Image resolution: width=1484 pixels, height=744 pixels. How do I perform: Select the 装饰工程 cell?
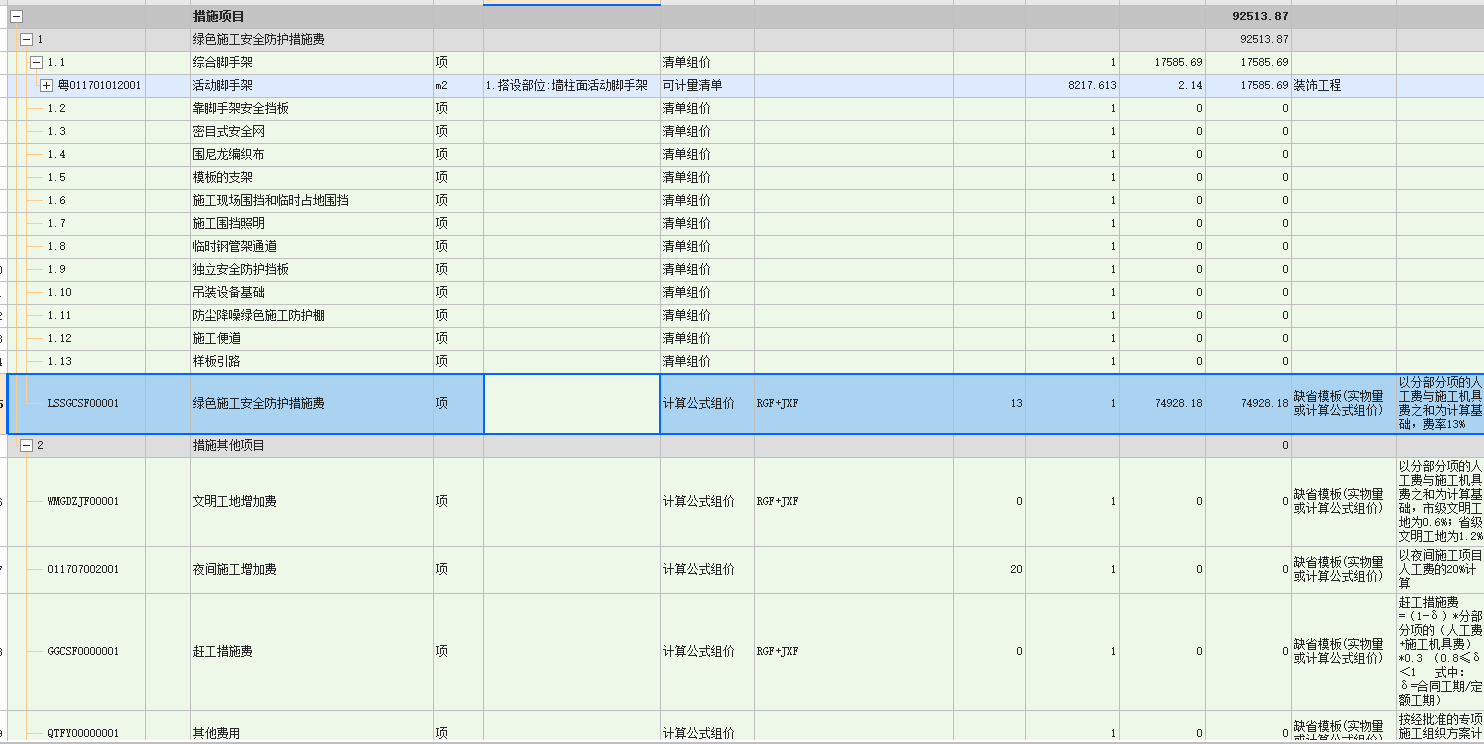click(1318, 86)
